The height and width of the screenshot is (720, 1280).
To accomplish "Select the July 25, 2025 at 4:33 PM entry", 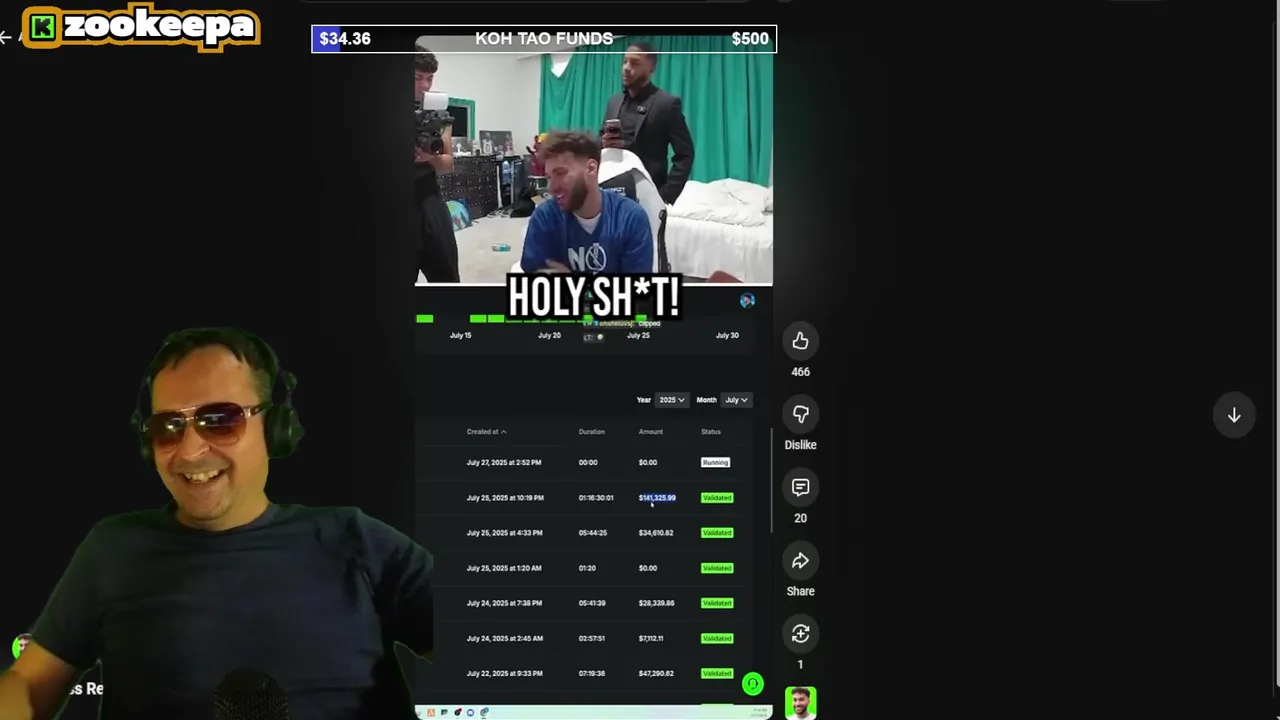I will 504,533.
